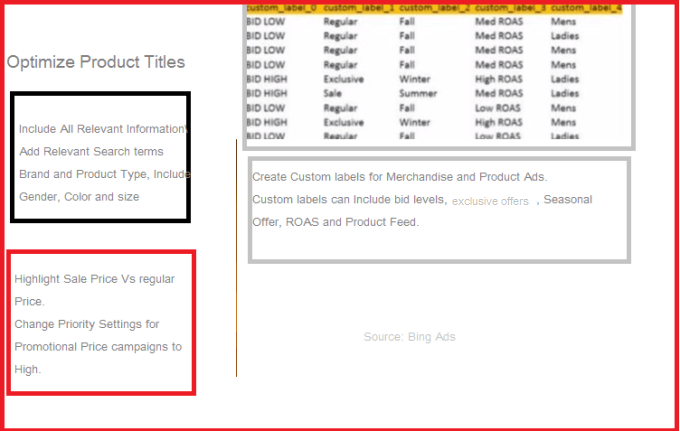Select the custom_label_4 column header
The height and width of the screenshot is (431, 680).
[x=586, y=8]
